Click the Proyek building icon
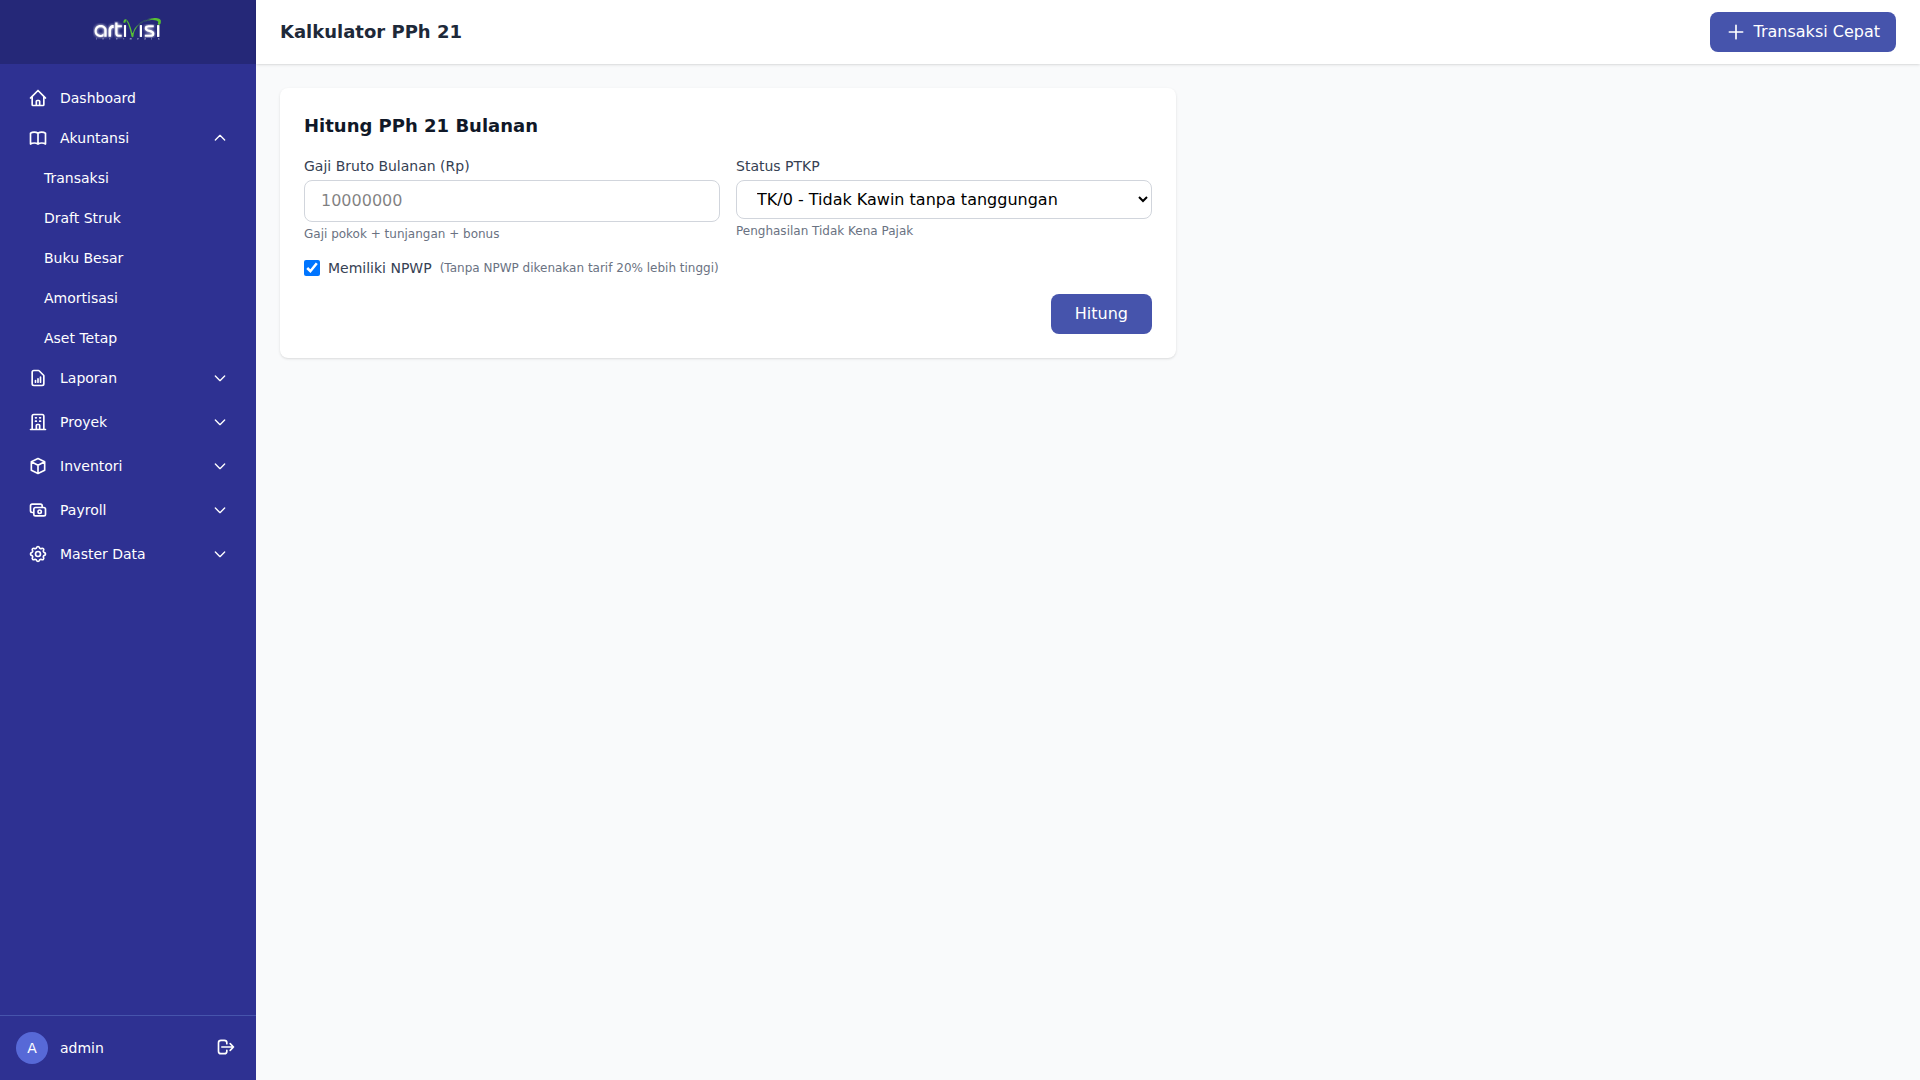1920x1080 pixels. [38, 422]
